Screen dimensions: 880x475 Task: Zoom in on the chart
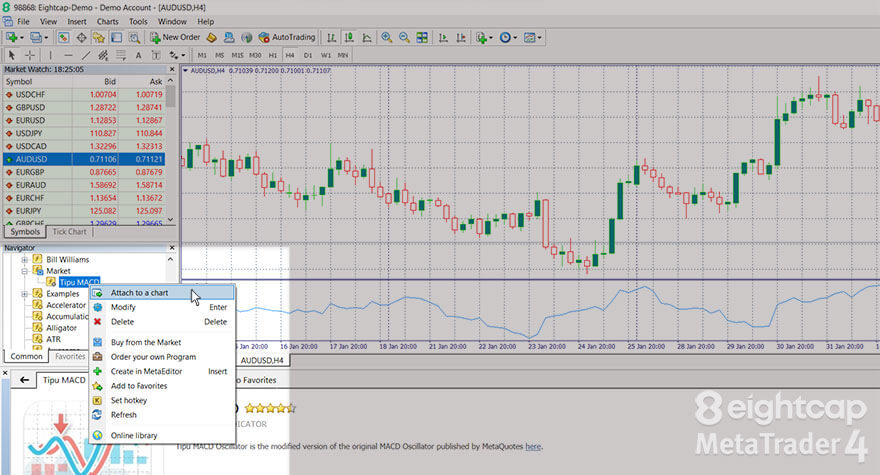click(x=387, y=38)
